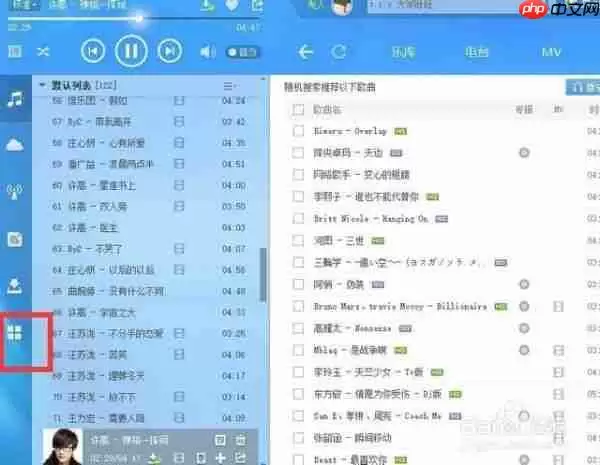Viewport: 600px width, 465px height.
Task: Click MV icon in Bruno Mars - Billionaire row
Action: tap(559, 306)
